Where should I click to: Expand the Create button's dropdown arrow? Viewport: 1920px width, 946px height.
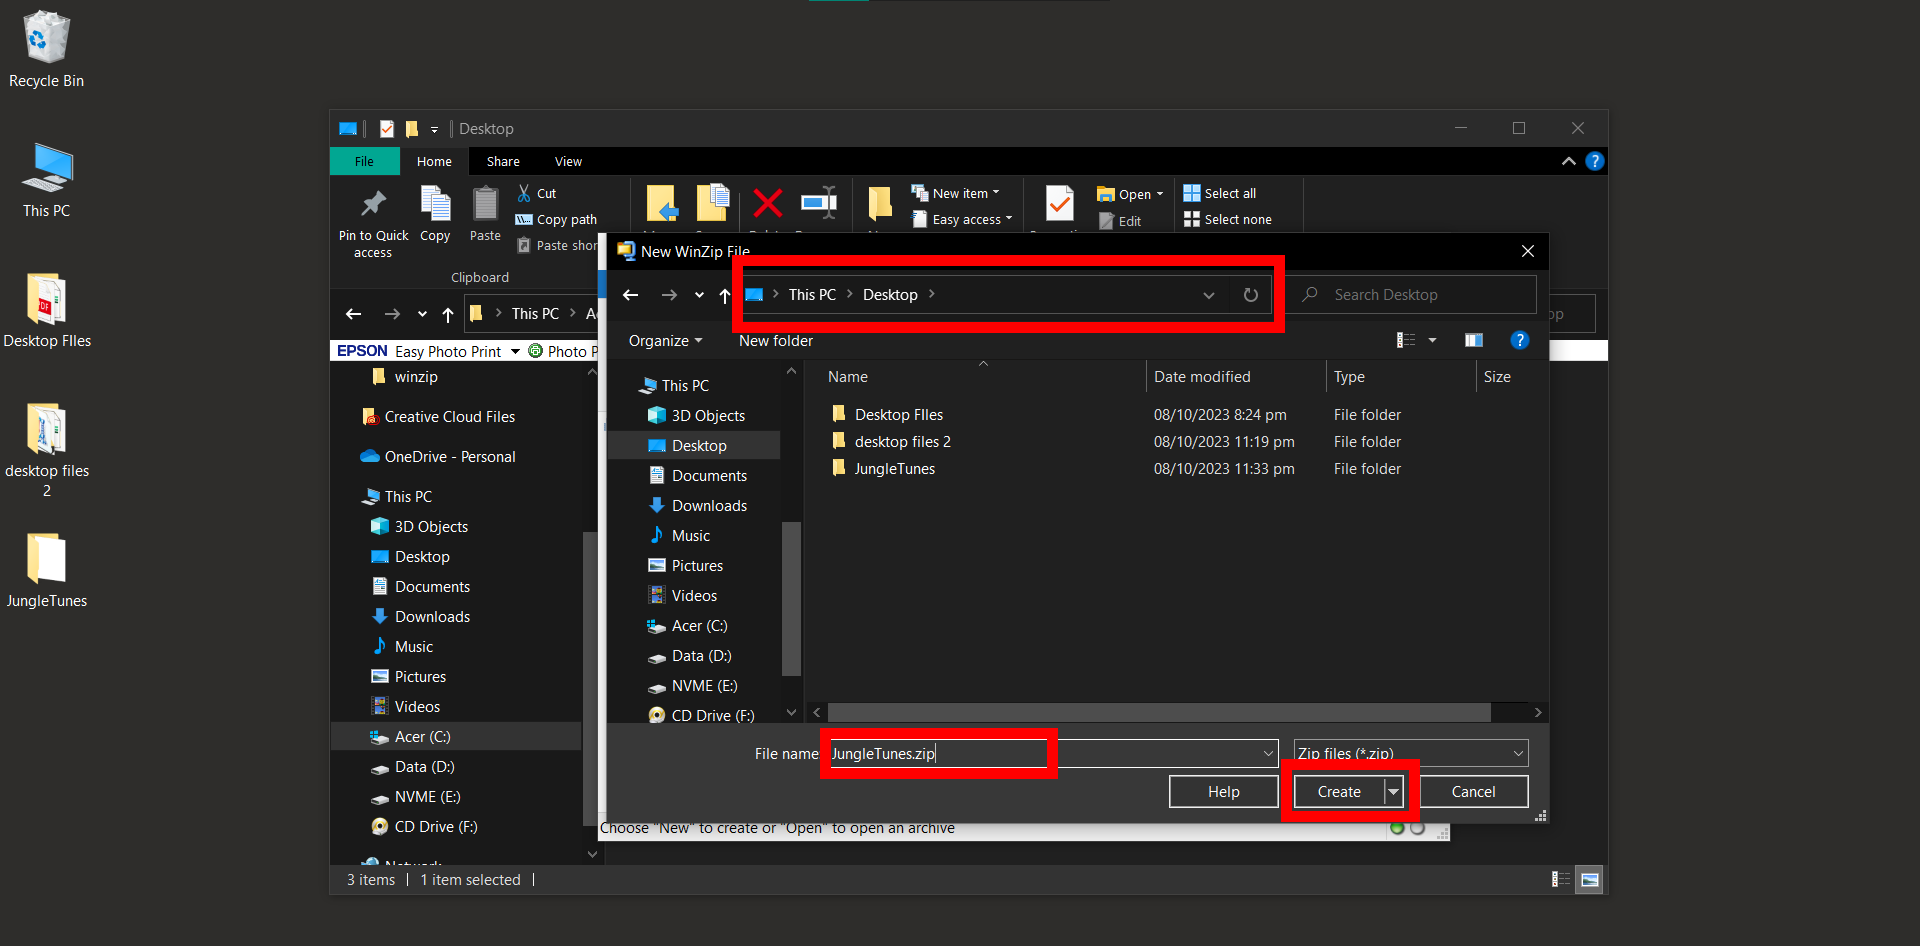[1393, 791]
